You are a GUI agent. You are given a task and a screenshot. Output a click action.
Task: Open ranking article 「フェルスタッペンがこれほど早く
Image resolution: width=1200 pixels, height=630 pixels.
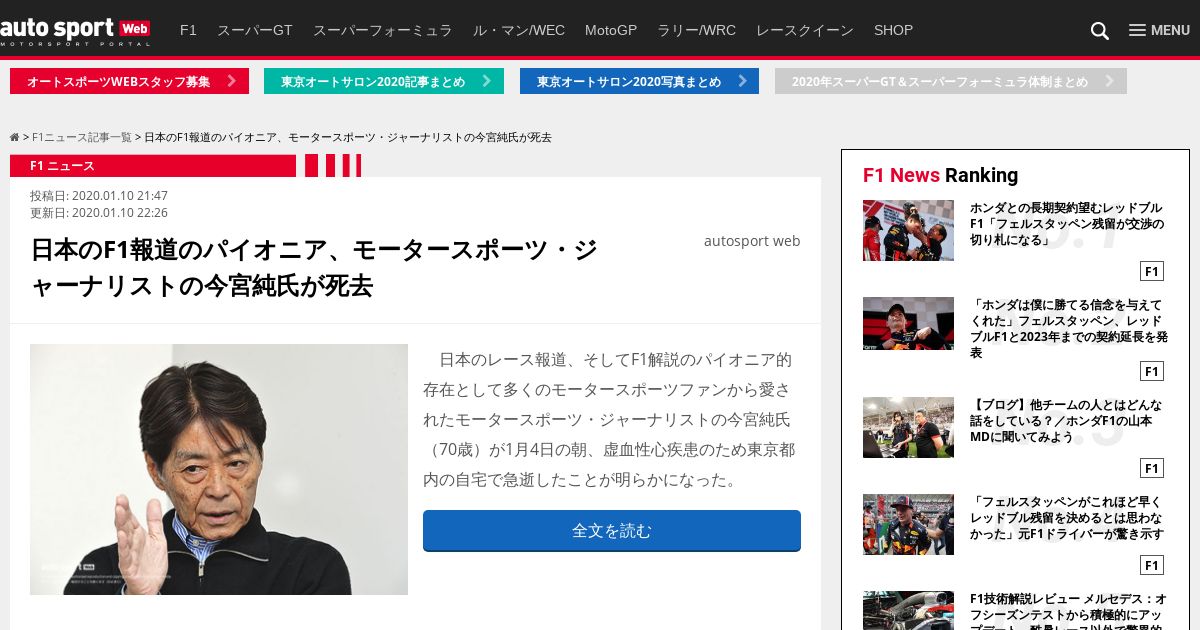coord(1067,518)
